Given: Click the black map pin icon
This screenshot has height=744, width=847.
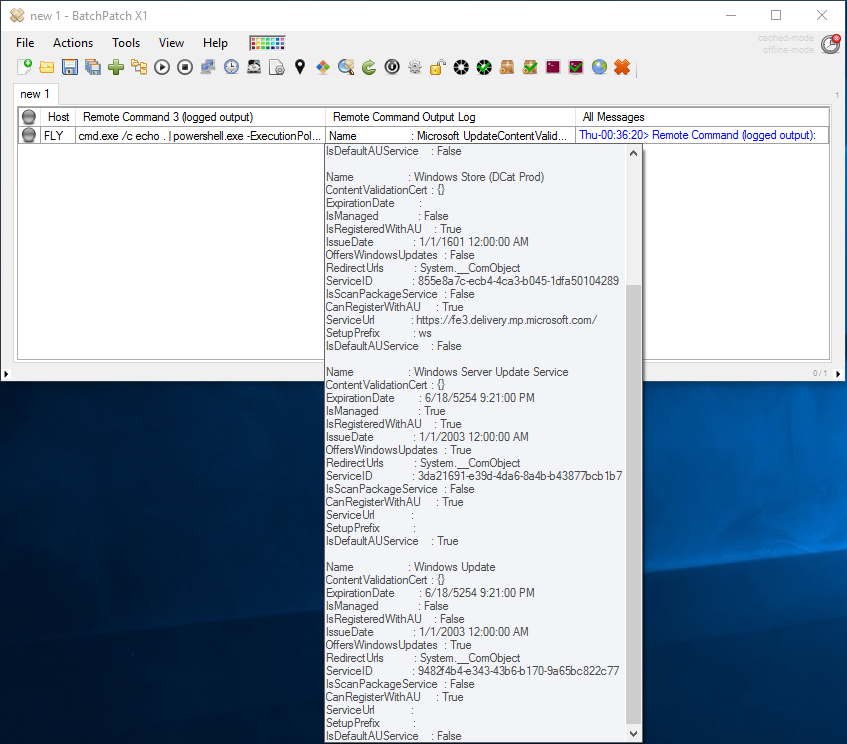Looking at the screenshot, I should click(x=299, y=67).
